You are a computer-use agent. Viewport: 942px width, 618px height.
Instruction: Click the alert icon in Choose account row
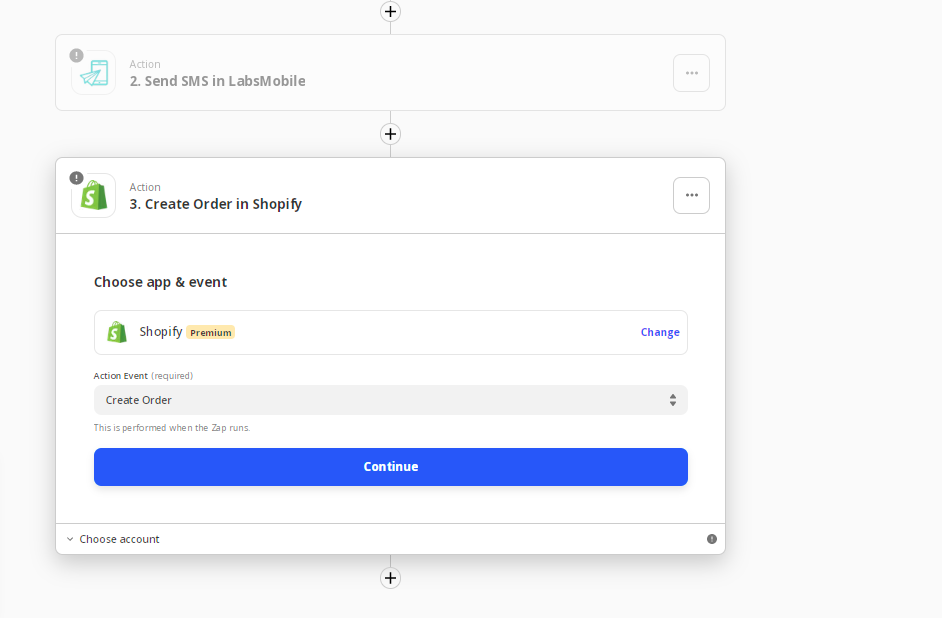pyautogui.click(x=712, y=539)
